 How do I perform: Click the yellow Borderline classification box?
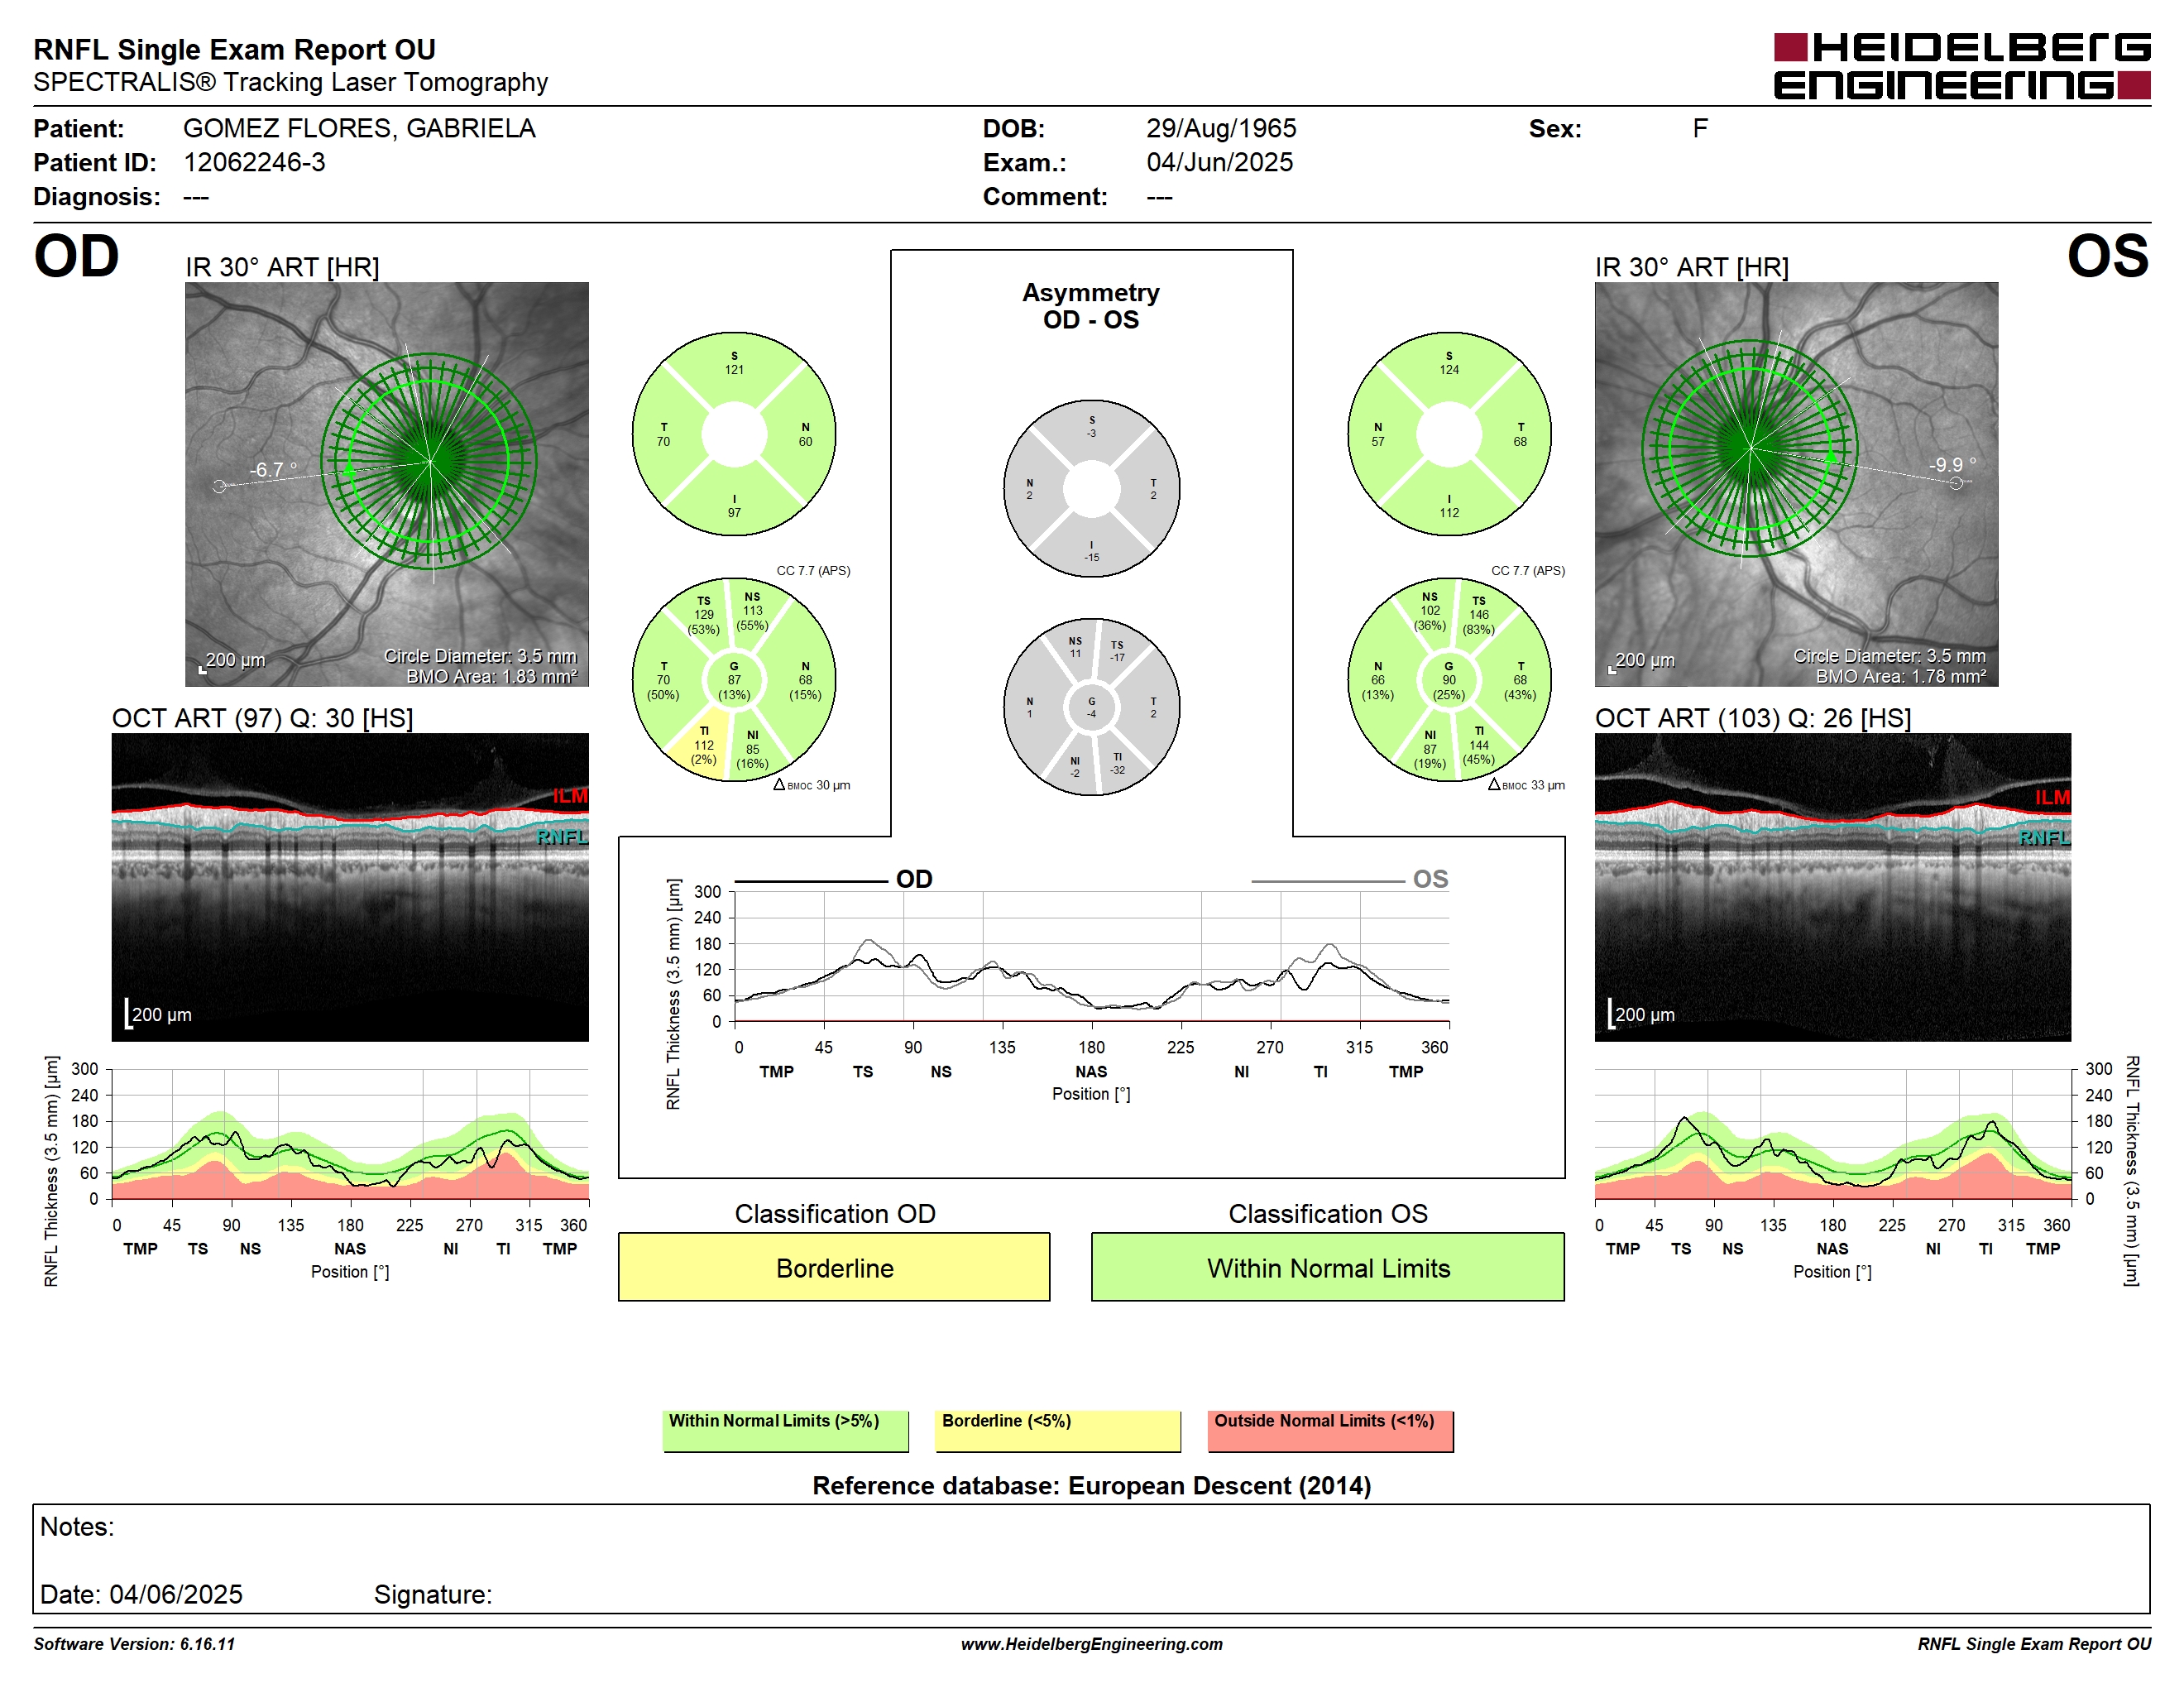tap(834, 1267)
